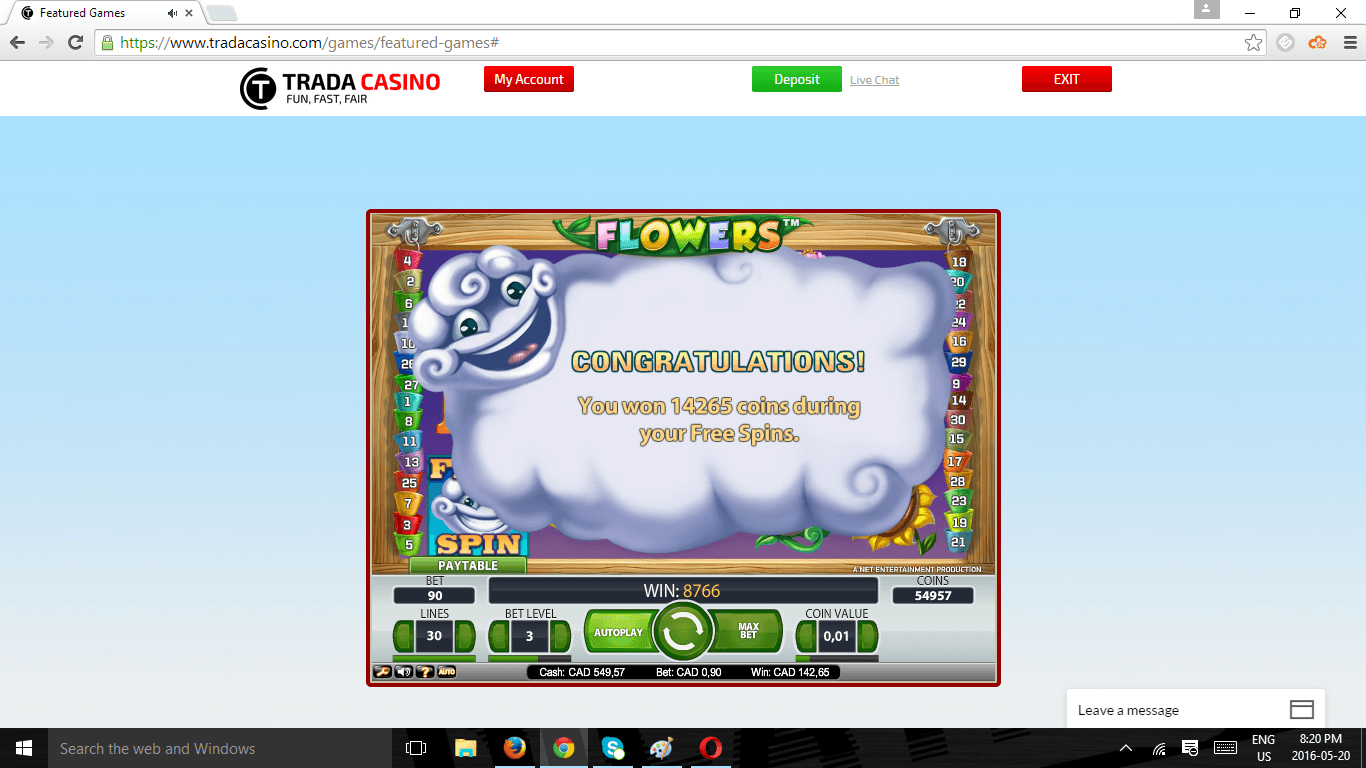Open the PAYTABLE
1366x768 pixels.
[467, 566]
